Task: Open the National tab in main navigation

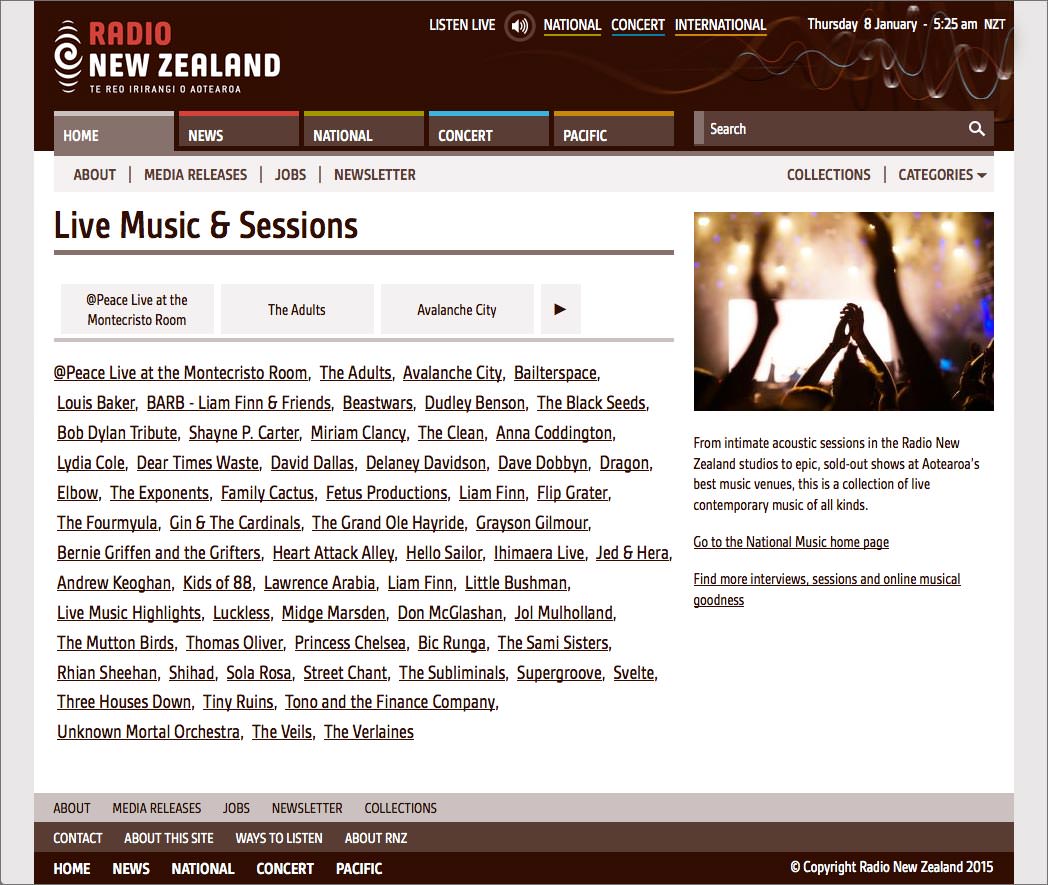Action: (x=364, y=129)
